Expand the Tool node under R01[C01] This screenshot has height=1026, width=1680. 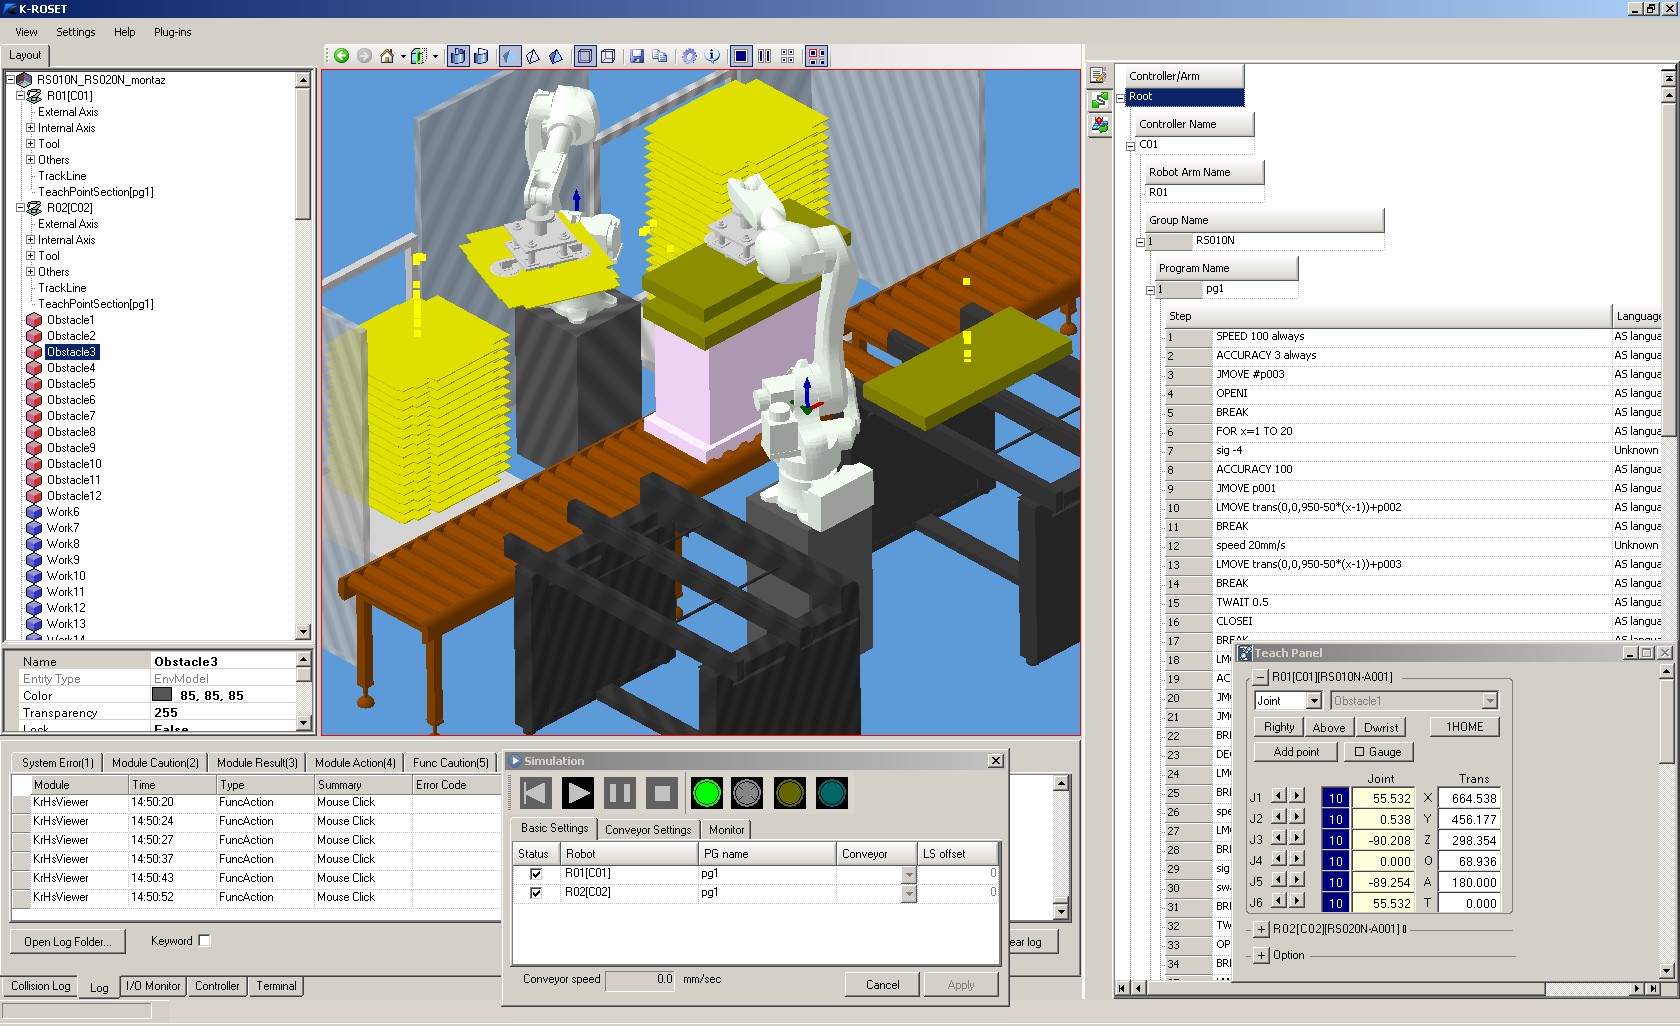click(30, 144)
